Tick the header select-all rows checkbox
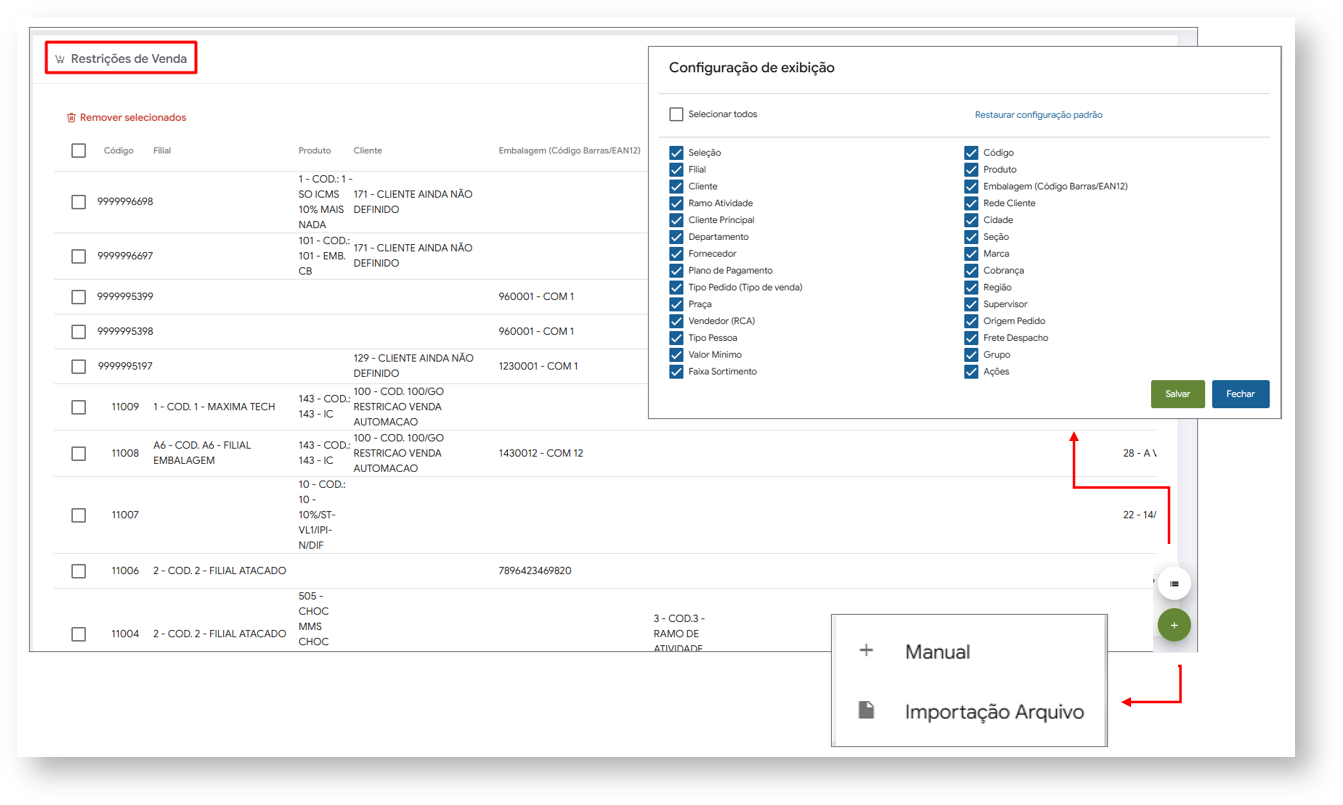Viewport: 1343px width, 805px height. [79, 151]
